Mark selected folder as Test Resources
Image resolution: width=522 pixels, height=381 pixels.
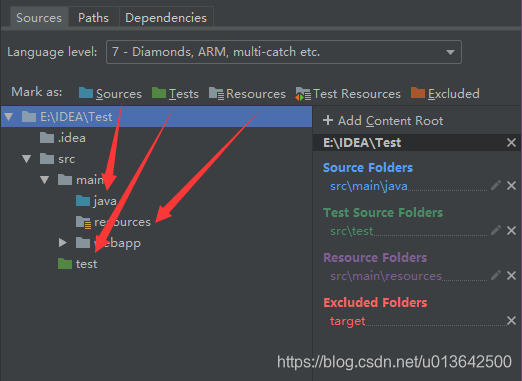pos(348,94)
